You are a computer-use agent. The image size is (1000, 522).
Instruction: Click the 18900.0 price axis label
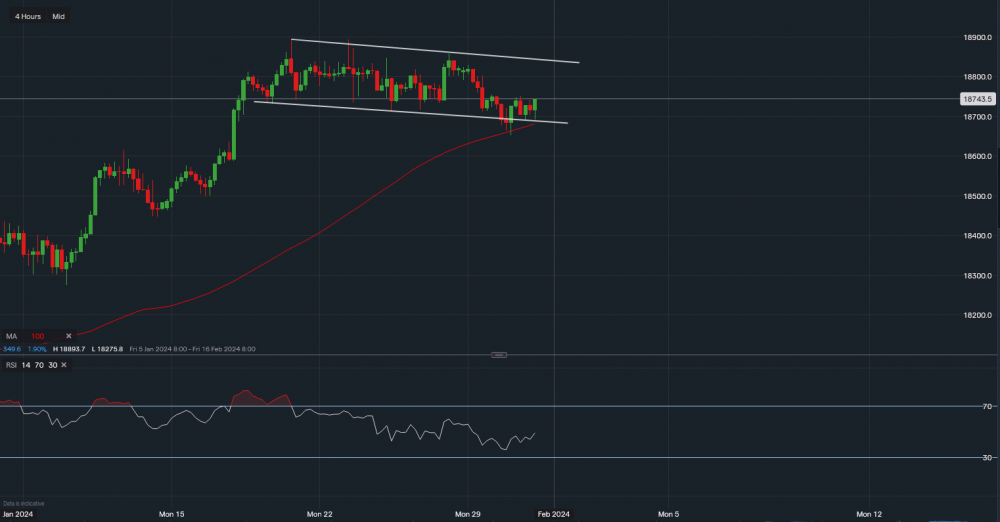(x=977, y=38)
